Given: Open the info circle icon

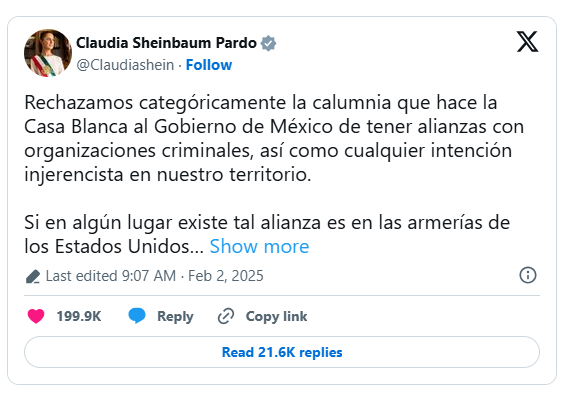Looking at the screenshot, I should click(528, 275).
